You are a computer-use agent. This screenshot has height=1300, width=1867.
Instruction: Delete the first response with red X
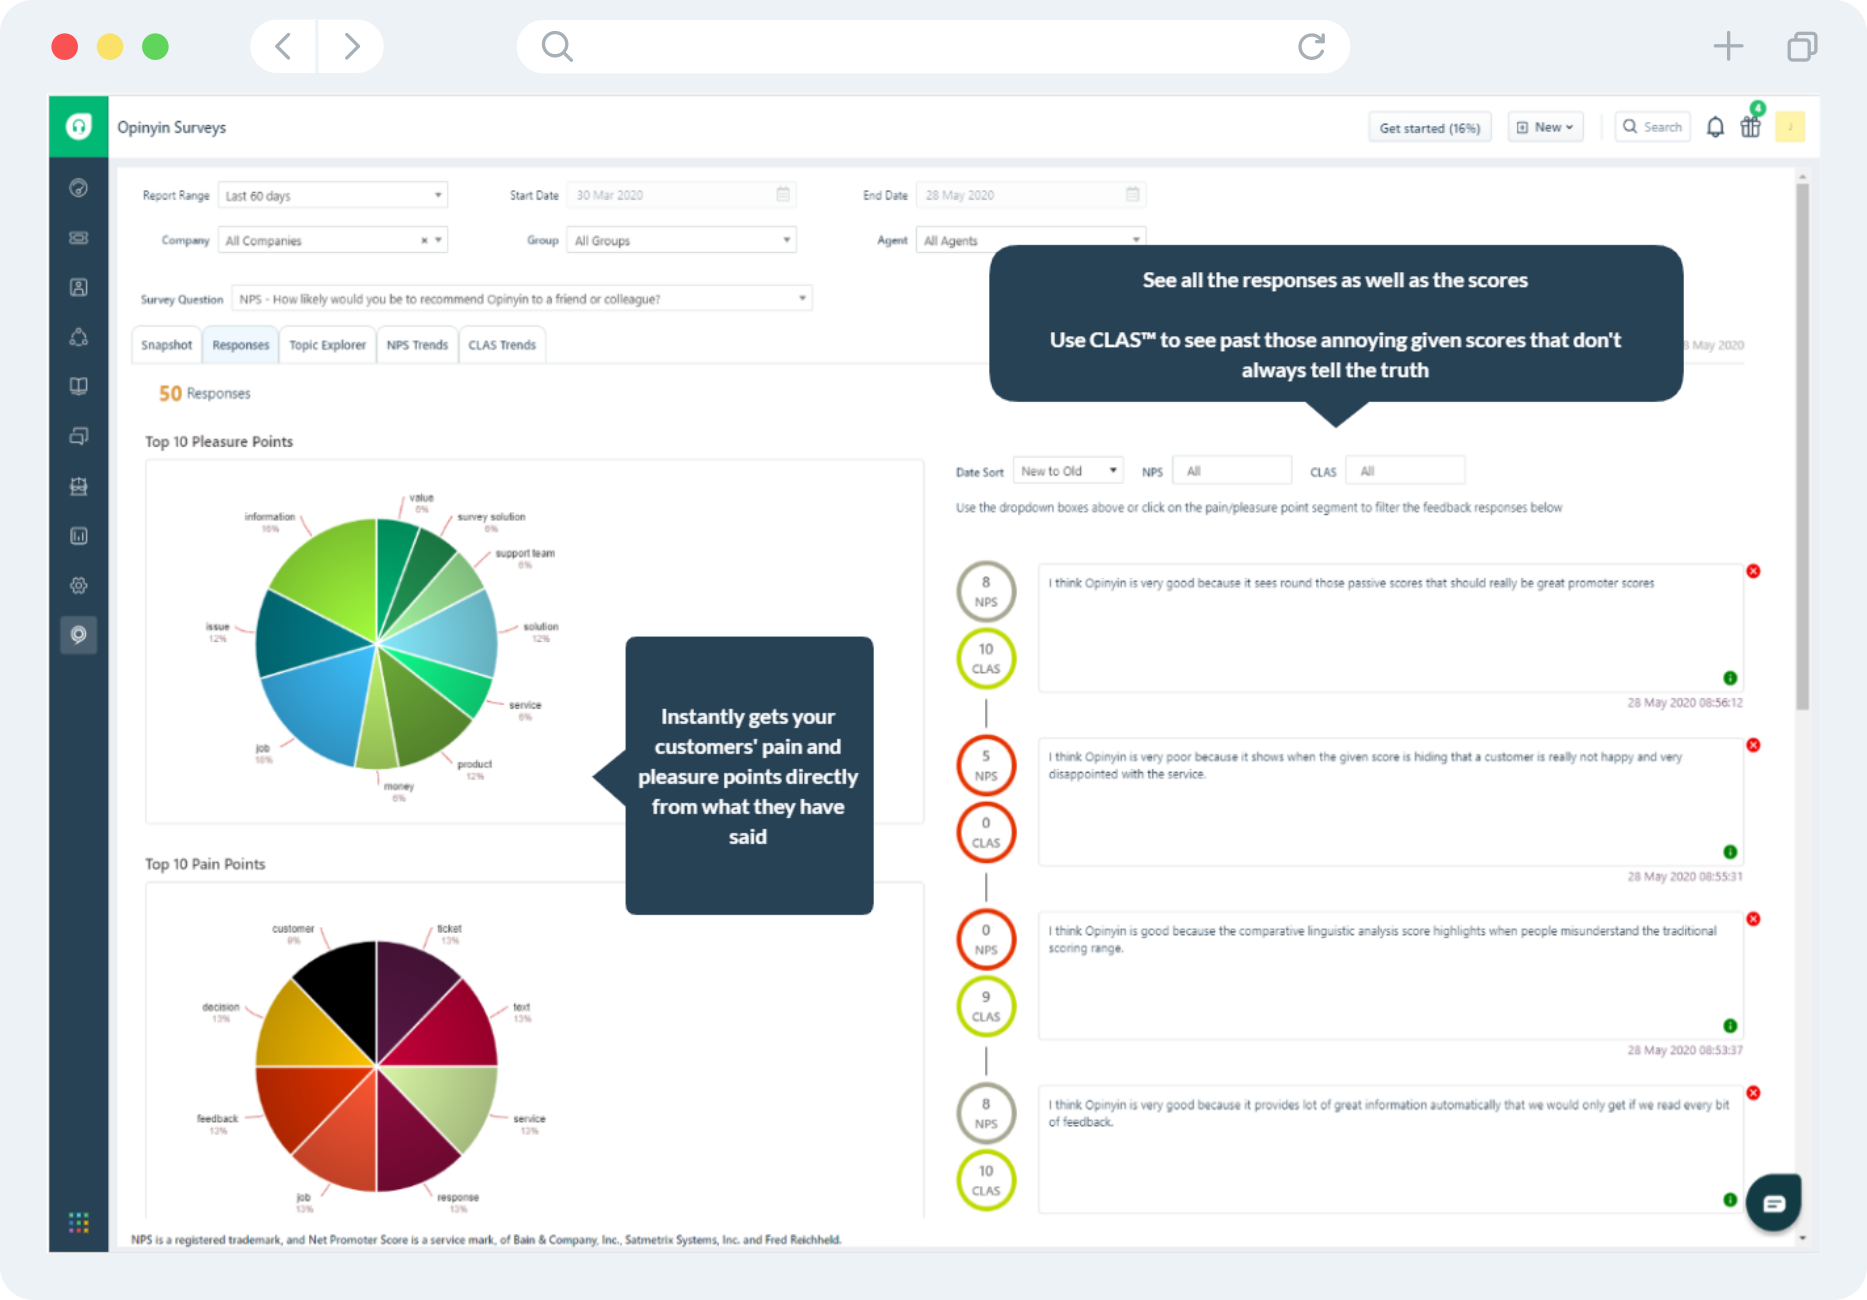[x=1753, y=571]
